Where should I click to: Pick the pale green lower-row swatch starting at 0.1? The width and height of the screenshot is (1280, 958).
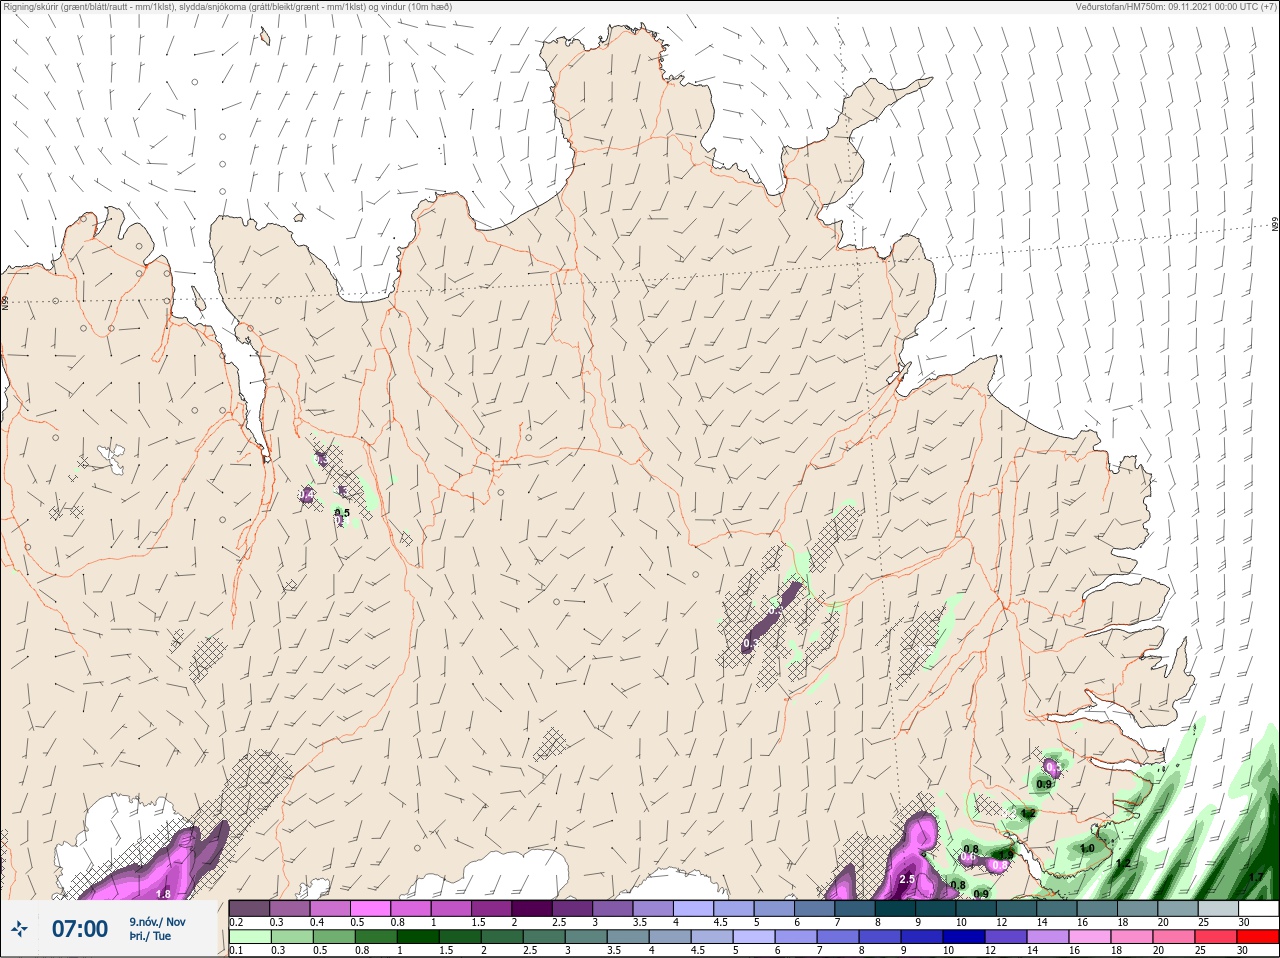tap(249, 937)
